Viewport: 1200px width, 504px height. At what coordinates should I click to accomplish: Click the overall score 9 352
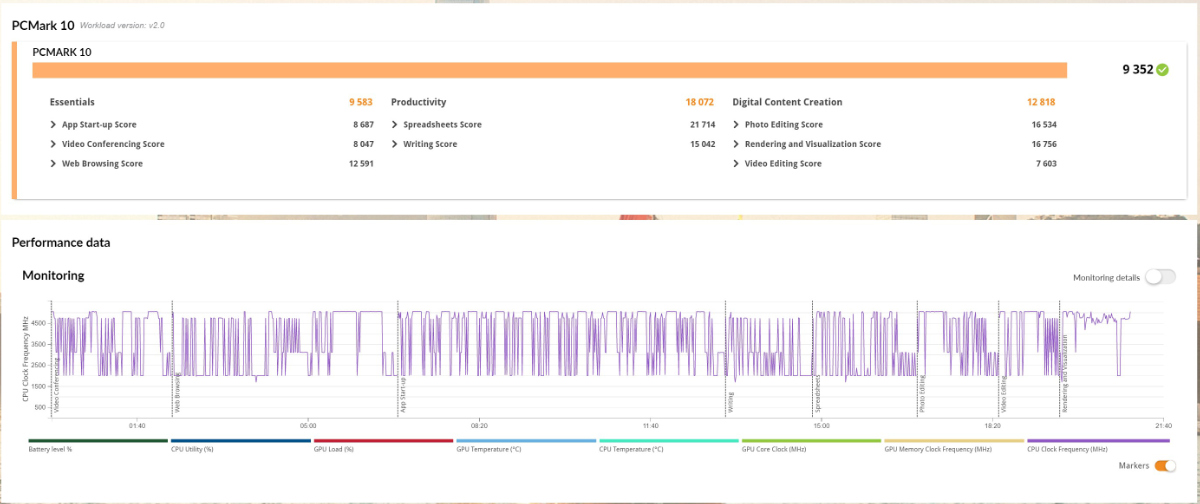tap(1138, 70)
